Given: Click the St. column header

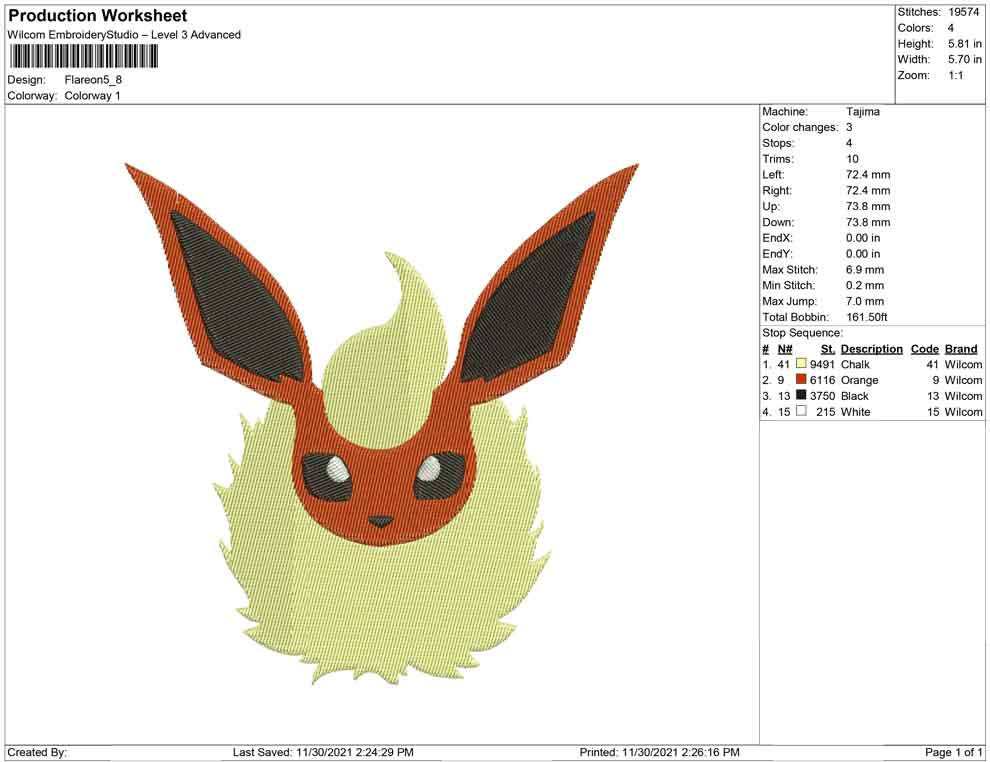Looking at the screenshot, I should coord(827,349).
